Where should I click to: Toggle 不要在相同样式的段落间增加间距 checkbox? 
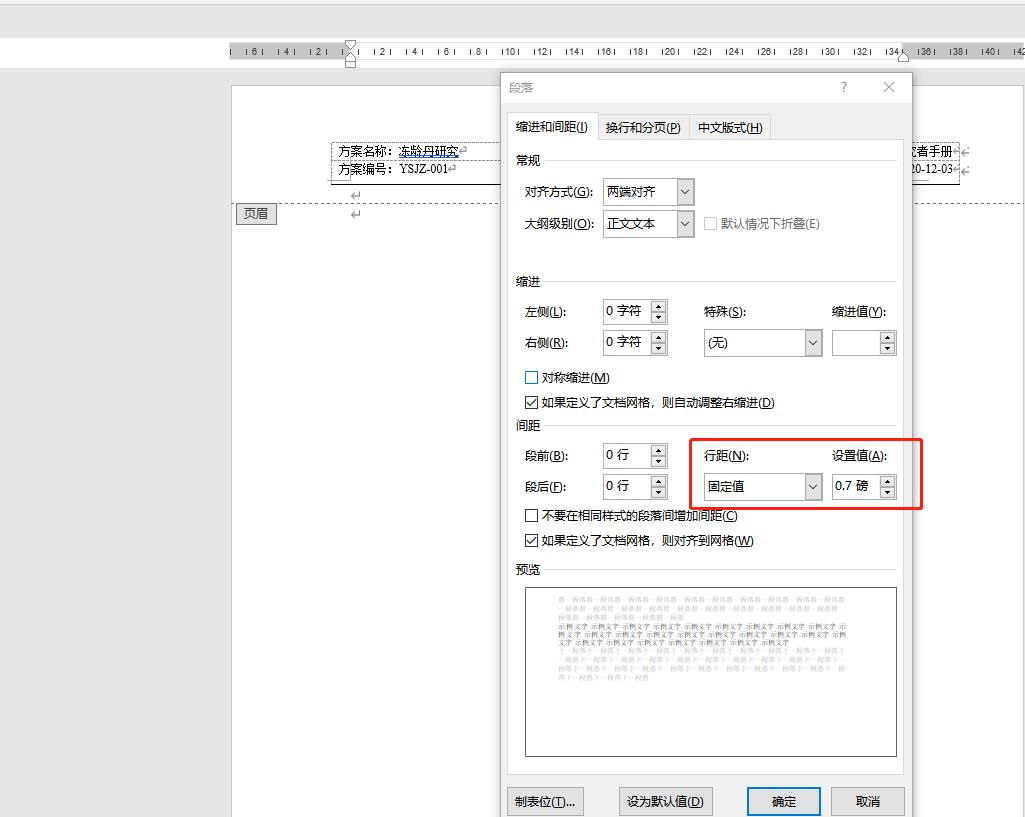click(x=532, y=516)
